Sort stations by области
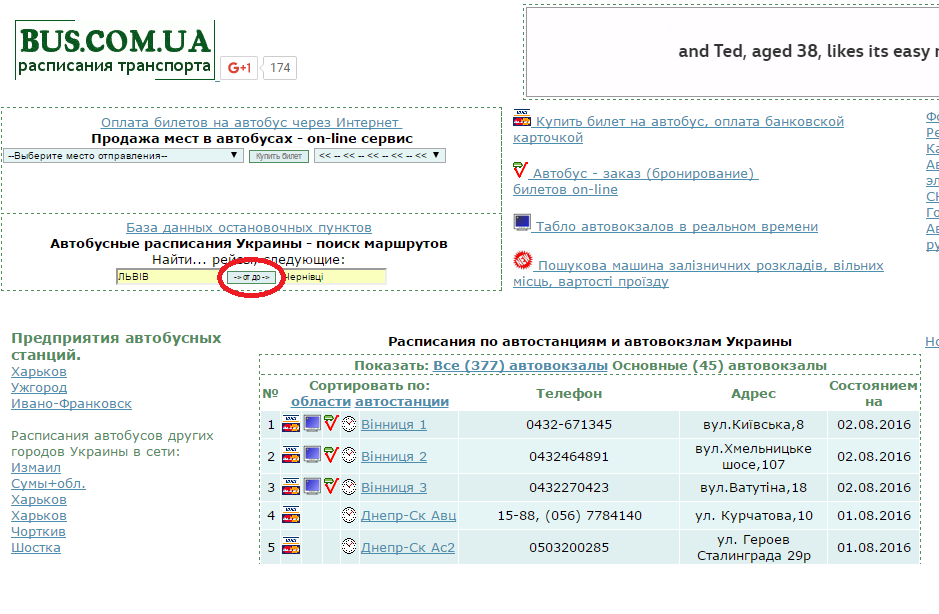 point(321,401)
